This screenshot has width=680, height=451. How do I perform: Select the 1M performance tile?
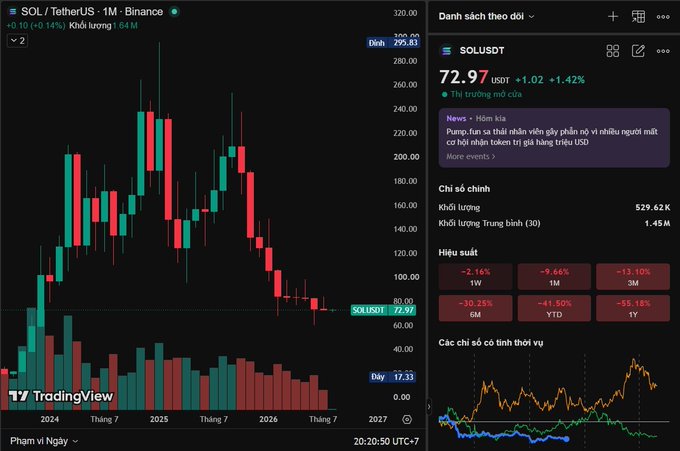tap(554, 277)
